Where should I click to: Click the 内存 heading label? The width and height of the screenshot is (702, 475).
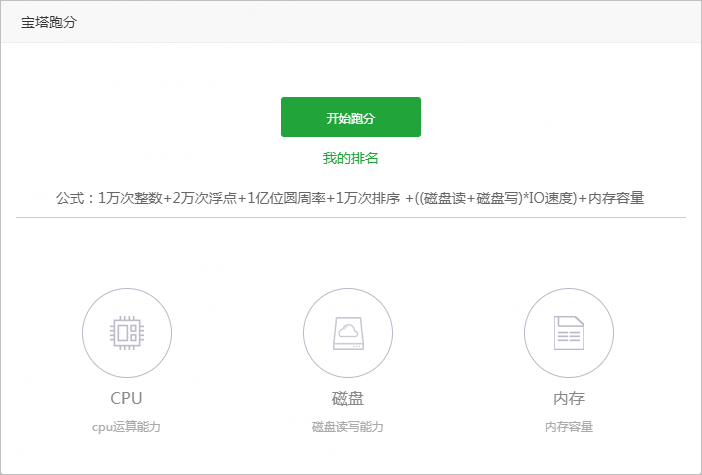click(569, 398)
